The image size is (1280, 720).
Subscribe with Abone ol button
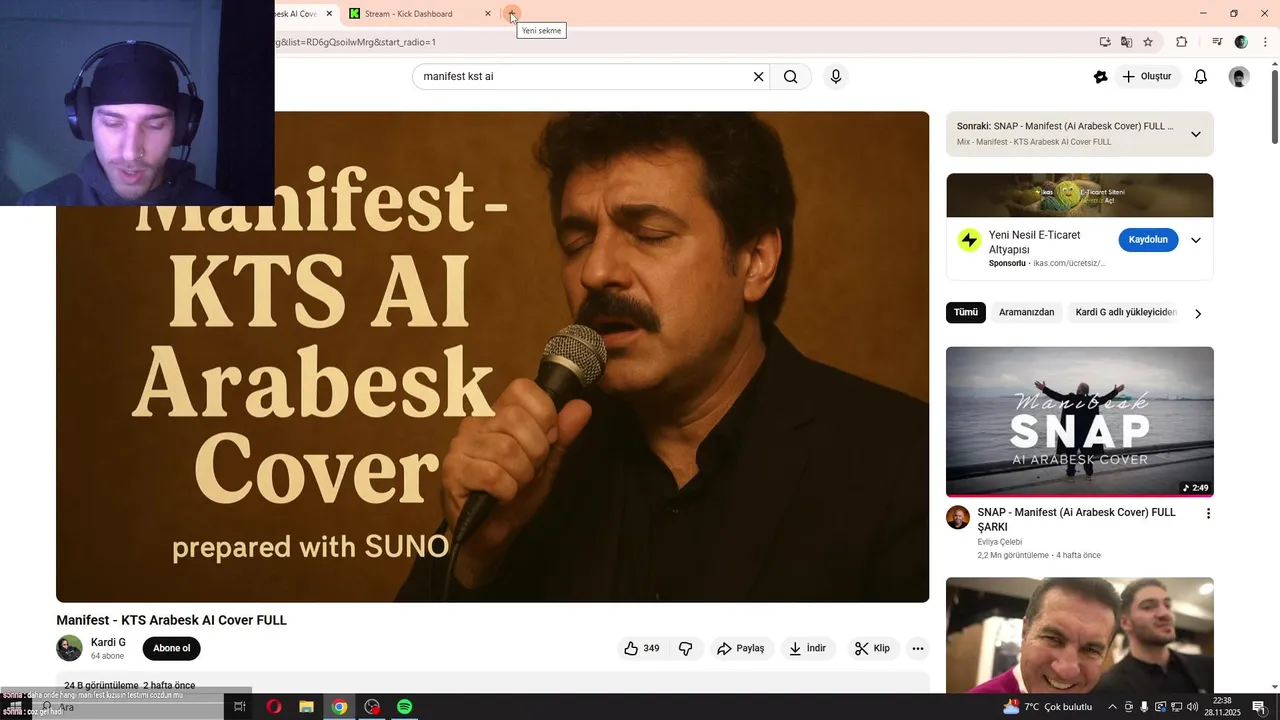click(172, 648)
